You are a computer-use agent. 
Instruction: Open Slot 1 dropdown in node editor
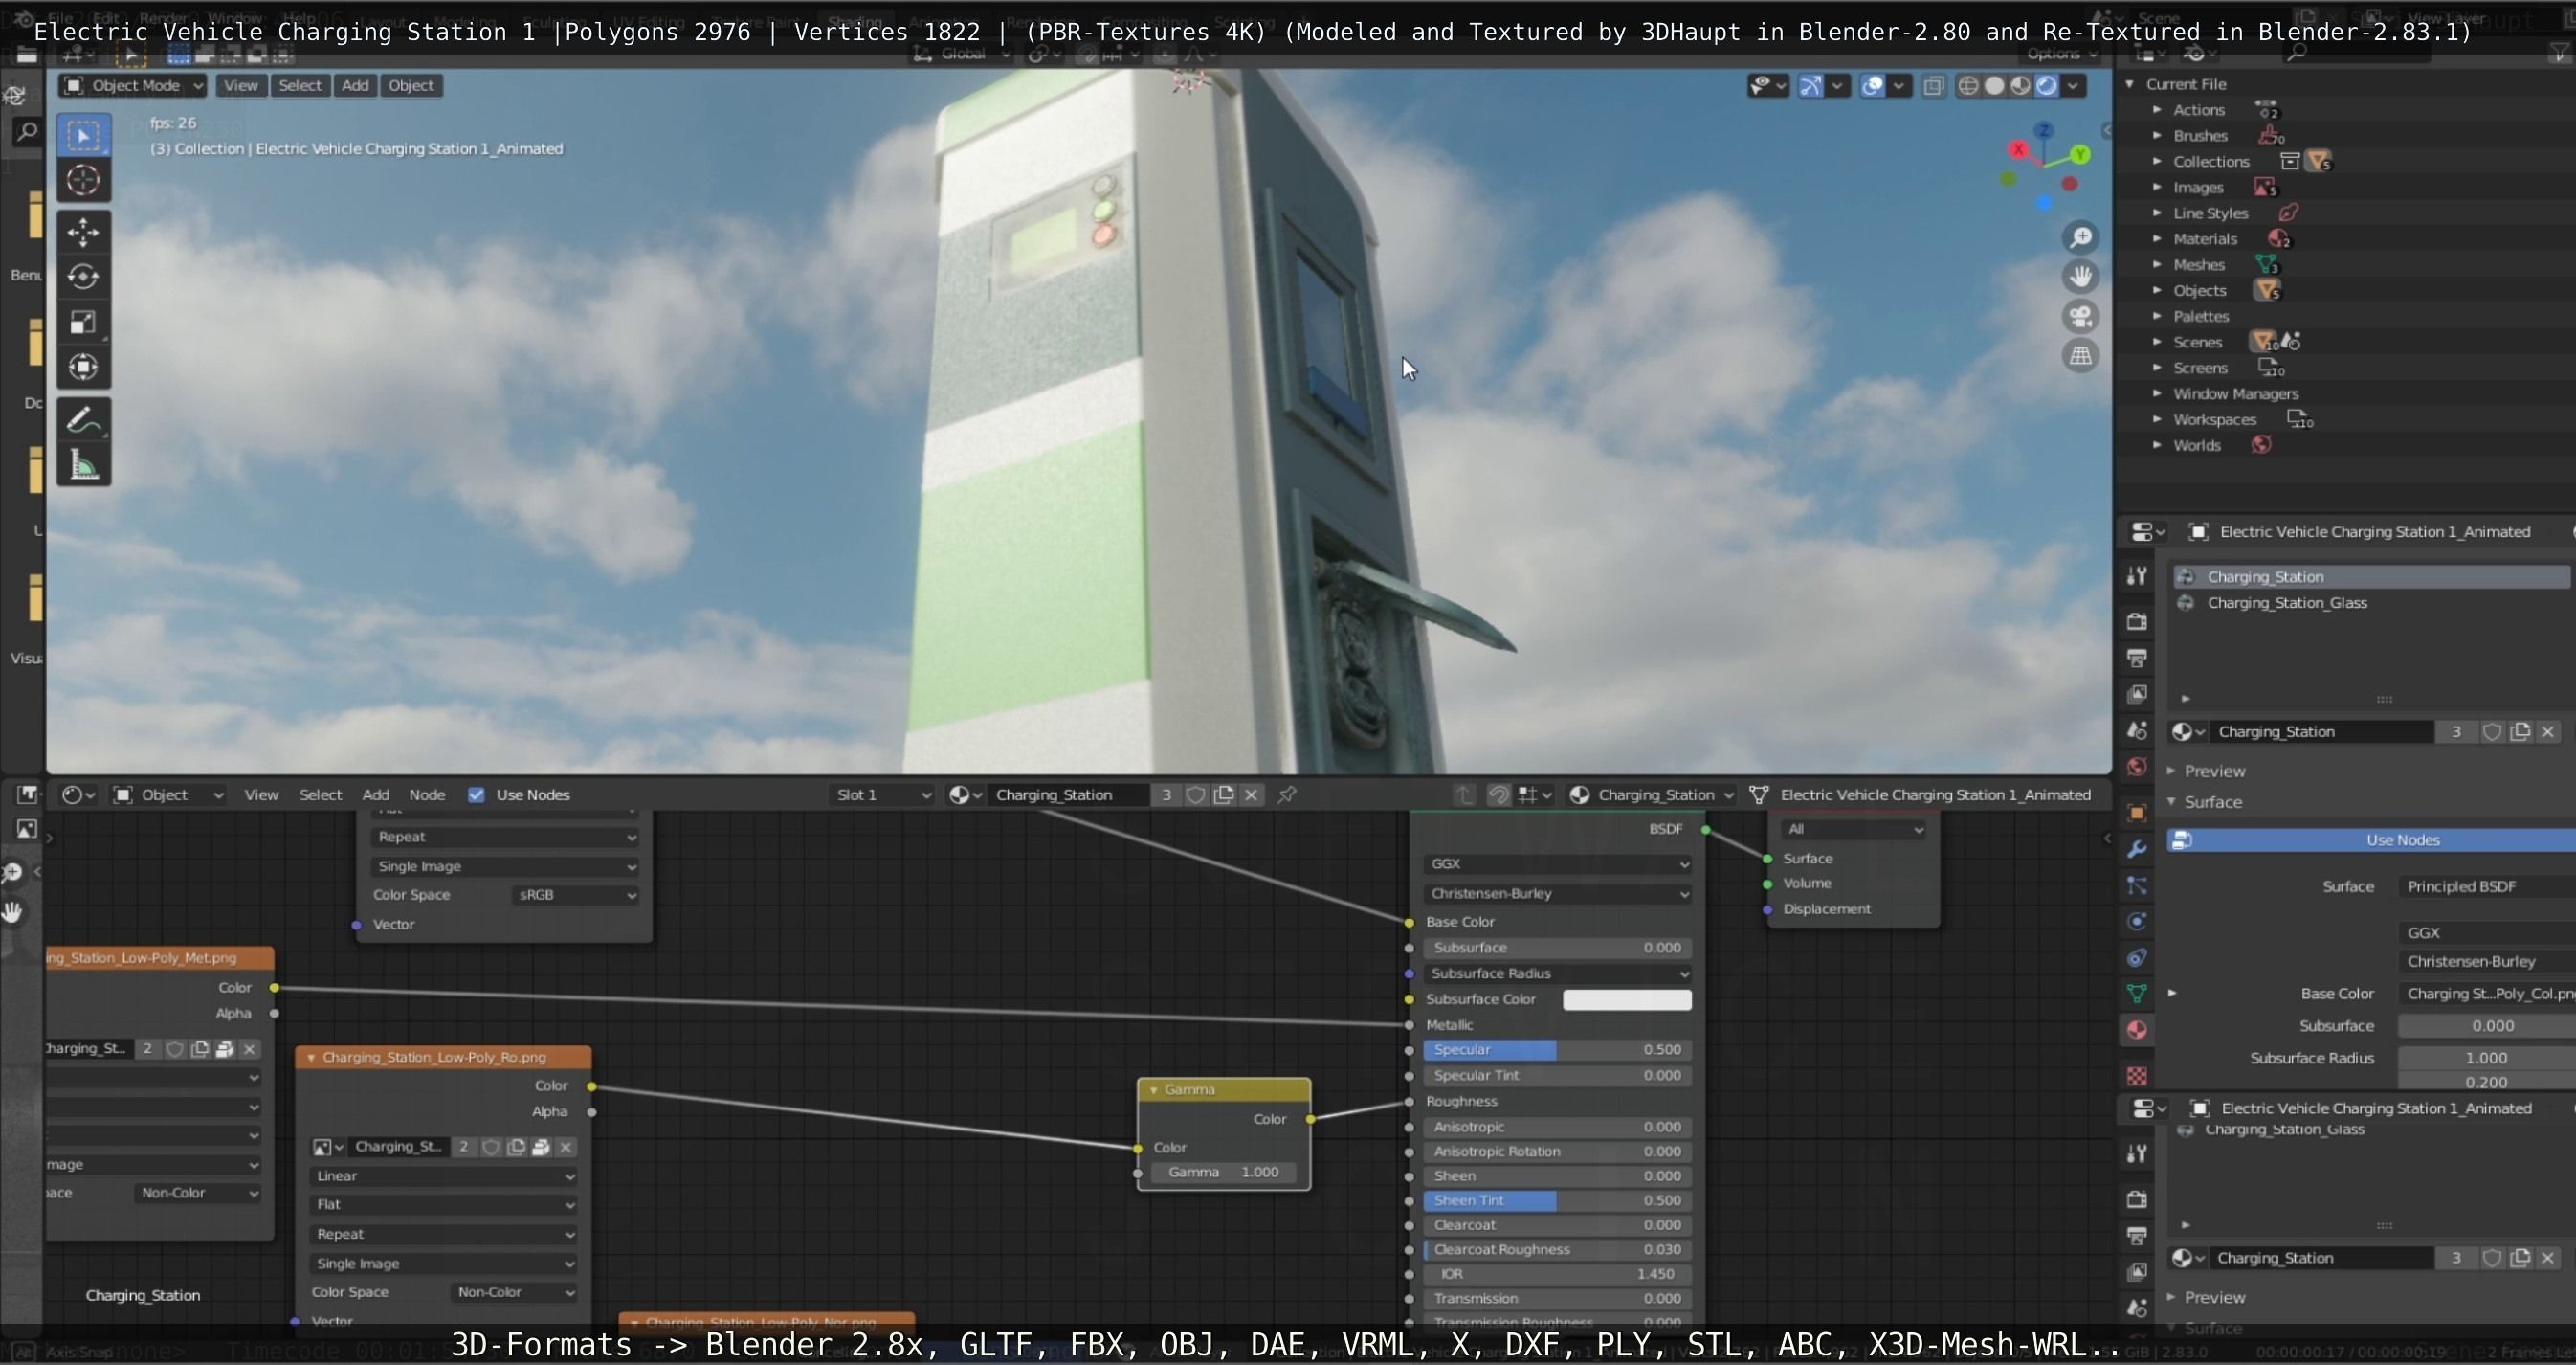pyautogui.click(x=883, y=795)
